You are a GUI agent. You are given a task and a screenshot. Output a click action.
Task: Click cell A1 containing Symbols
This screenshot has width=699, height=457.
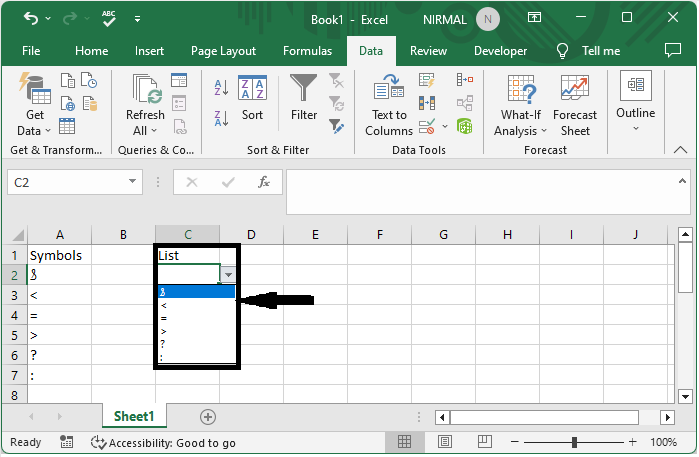click(60, 255)
